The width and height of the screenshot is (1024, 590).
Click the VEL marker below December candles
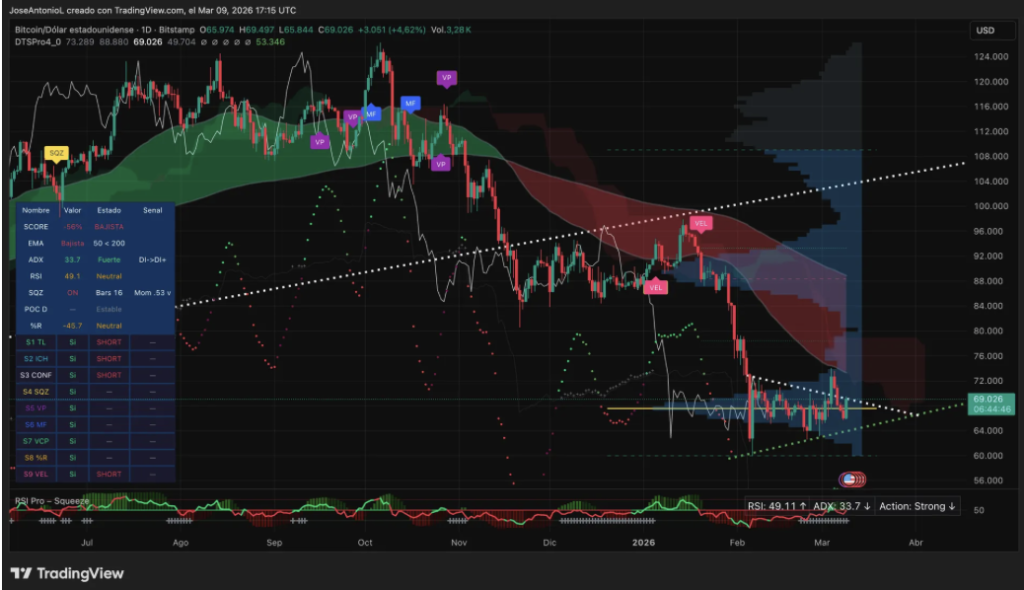point(656,287)
